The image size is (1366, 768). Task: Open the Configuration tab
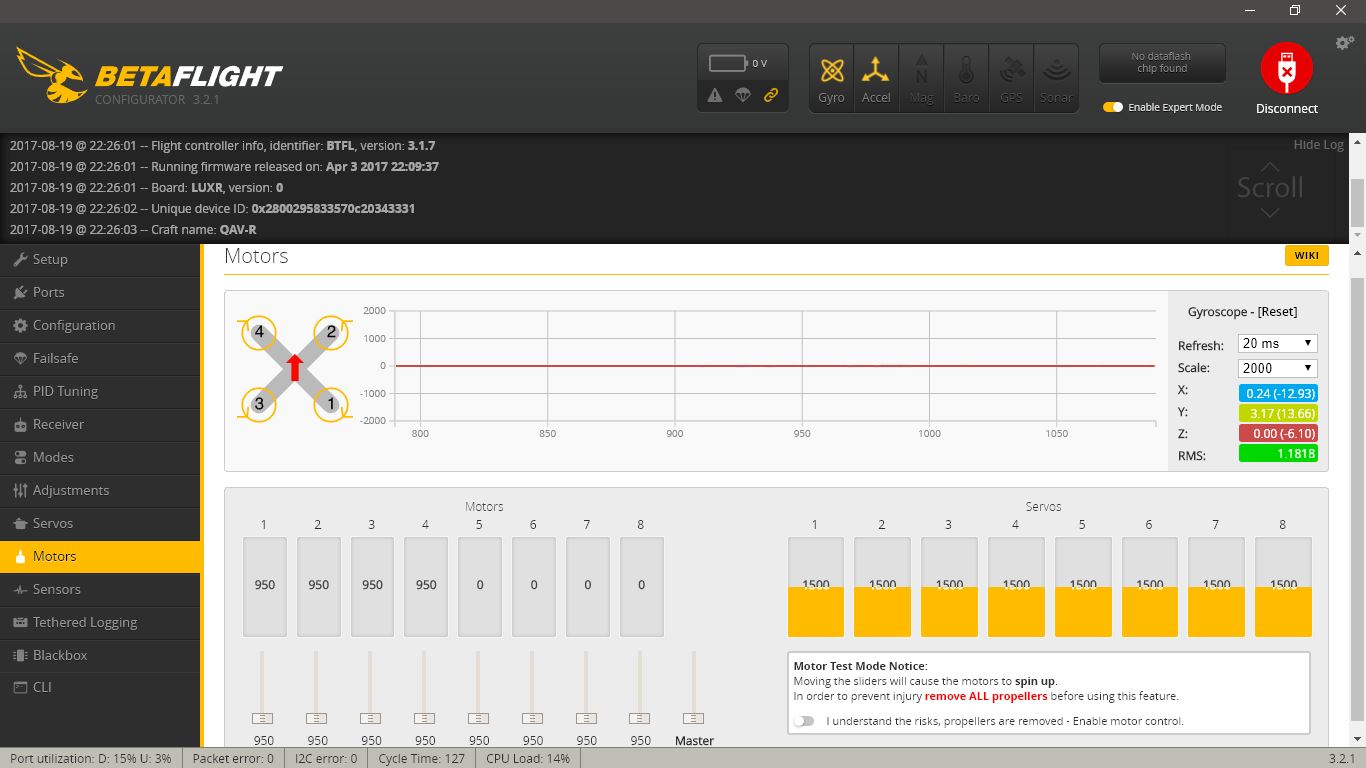100,325
